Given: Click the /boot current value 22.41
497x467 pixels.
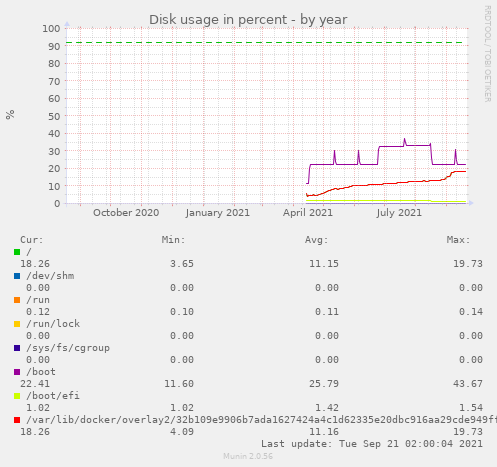Looking at the screenshot, I should pos(35,384).
